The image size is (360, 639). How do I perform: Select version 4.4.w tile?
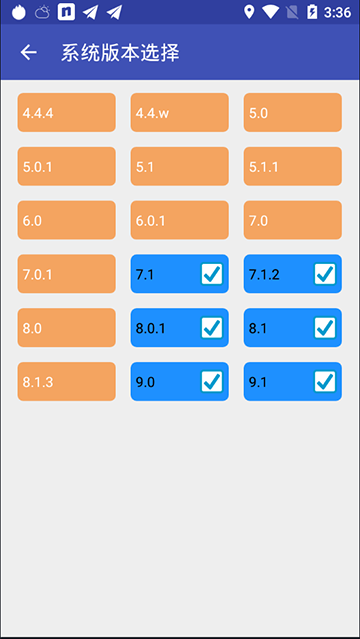[179, 112]
